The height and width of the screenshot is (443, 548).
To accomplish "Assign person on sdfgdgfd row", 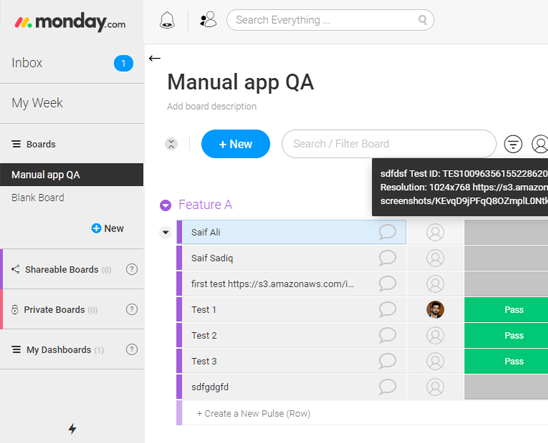I will (x=435, y=387).
